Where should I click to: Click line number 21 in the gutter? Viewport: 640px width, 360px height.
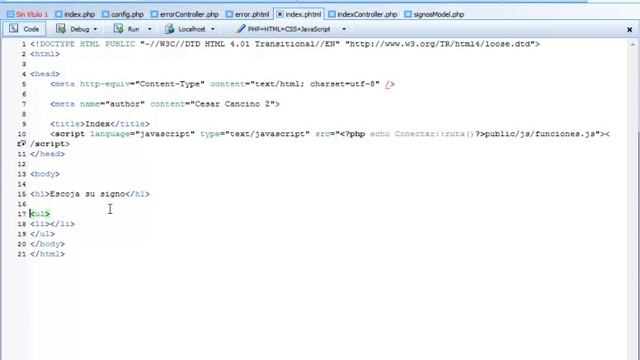[22, 254]
